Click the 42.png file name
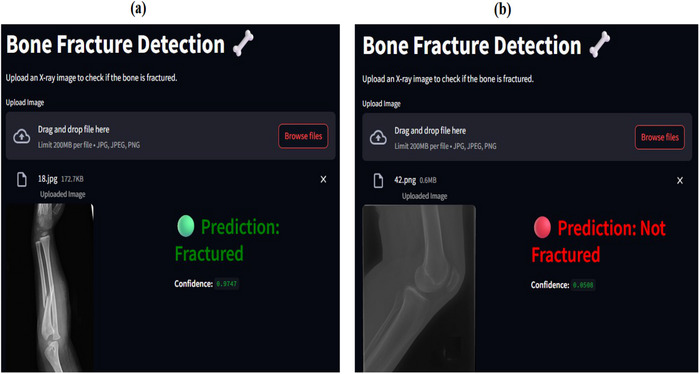The width and height of the screenshot is (700, 374). (x=405, y=180)
